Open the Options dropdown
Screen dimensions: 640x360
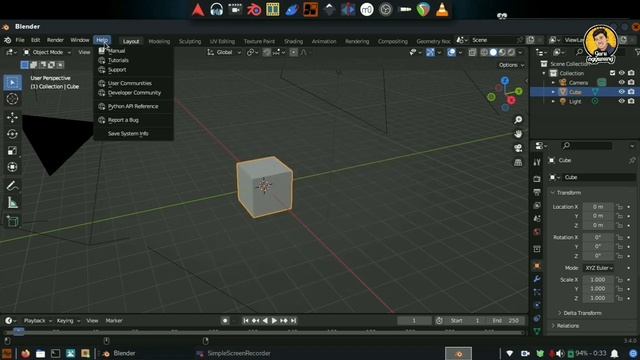coord(511,65)
